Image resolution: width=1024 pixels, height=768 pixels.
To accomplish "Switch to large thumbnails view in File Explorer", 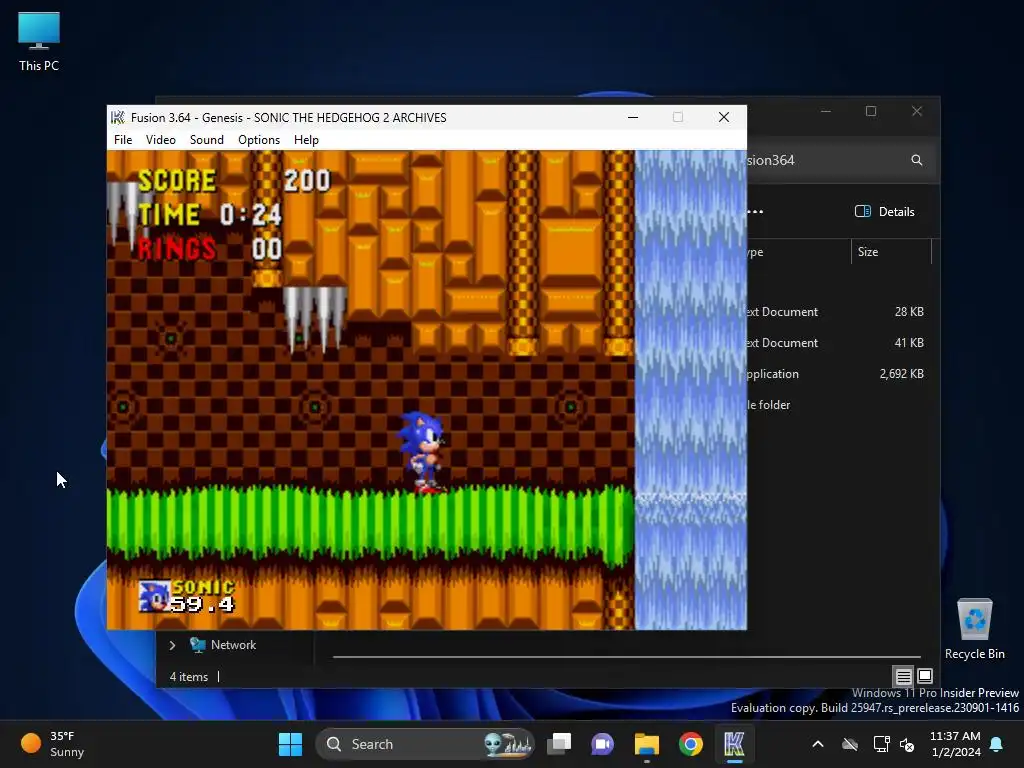I will (925, 677).
